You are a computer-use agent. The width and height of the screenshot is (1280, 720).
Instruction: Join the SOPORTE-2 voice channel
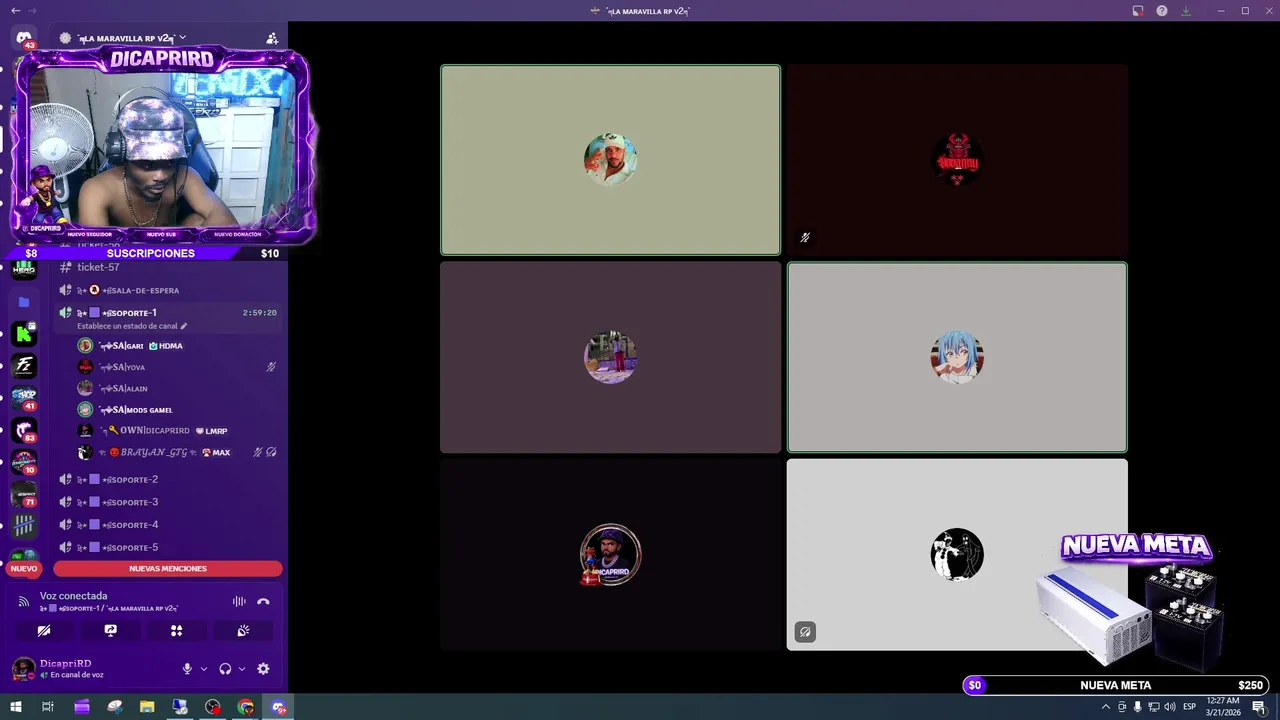pos(168,479)
